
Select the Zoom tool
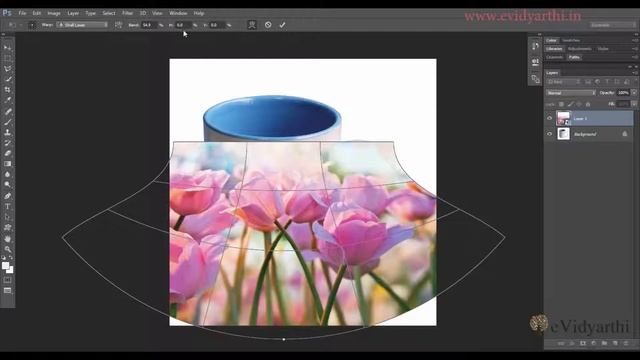7,249
